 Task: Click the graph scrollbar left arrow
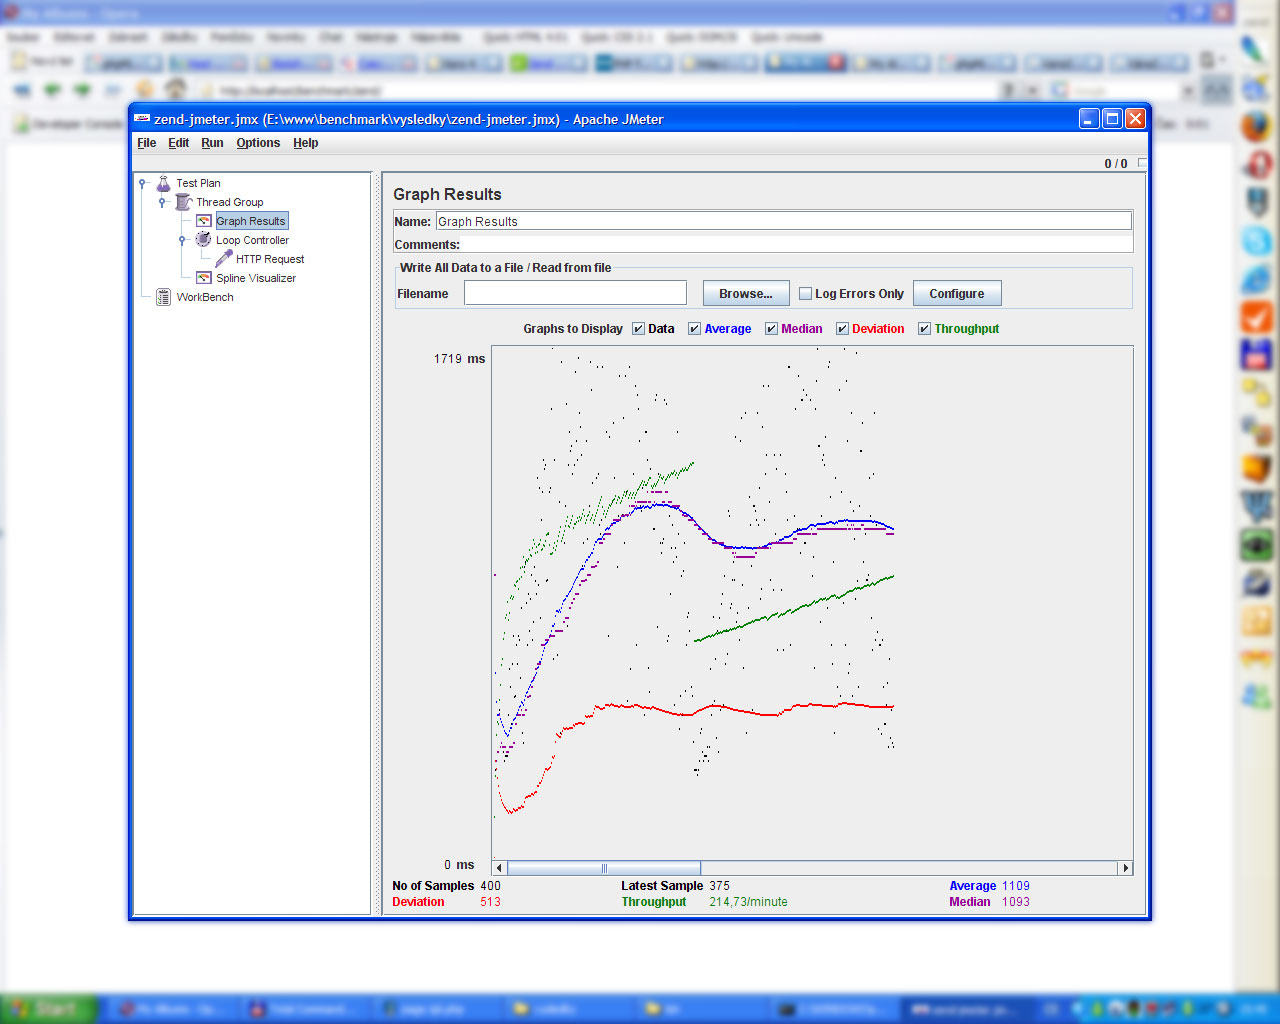(500, 868)
